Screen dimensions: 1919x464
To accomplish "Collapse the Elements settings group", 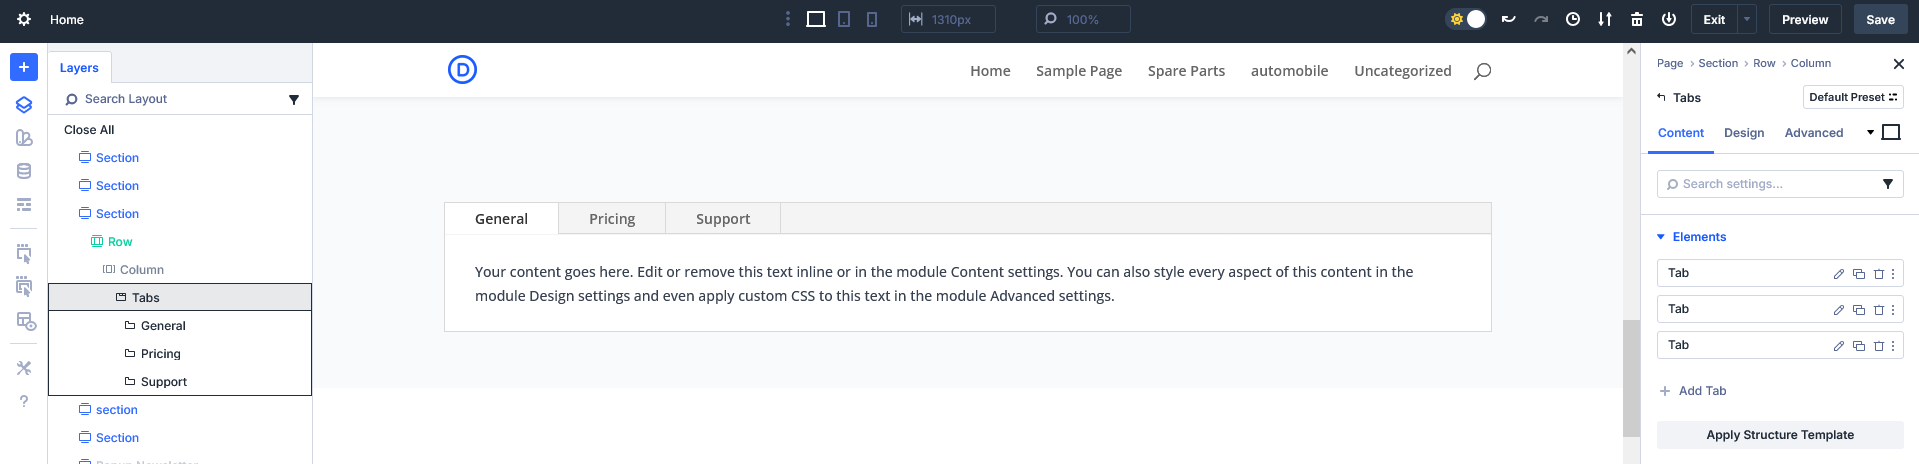I will click(1661, 237).
